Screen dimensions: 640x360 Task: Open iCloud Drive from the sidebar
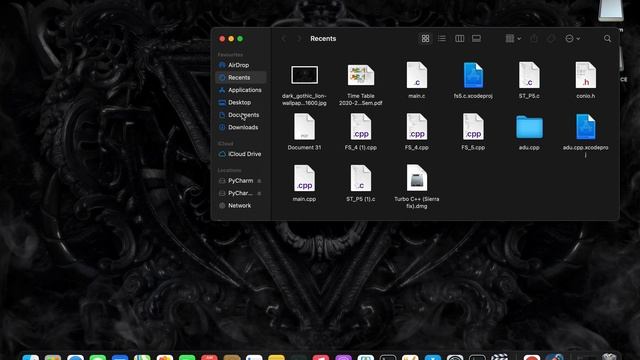[x=241, y=154]
